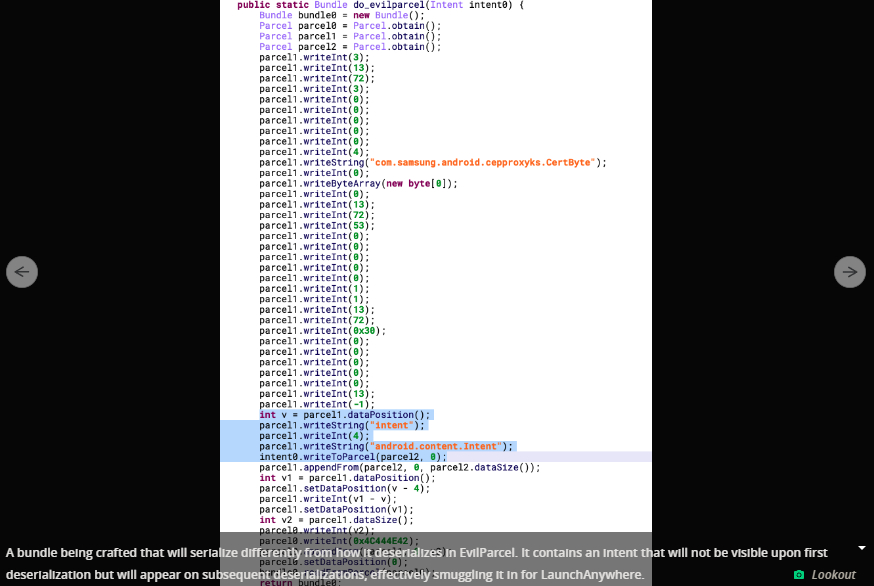The width and height of the screenshot is (874, 586).
Task: Click the com.samsung.android.cepproxyks.CertByte string
Action: click(x=483, y=162)
